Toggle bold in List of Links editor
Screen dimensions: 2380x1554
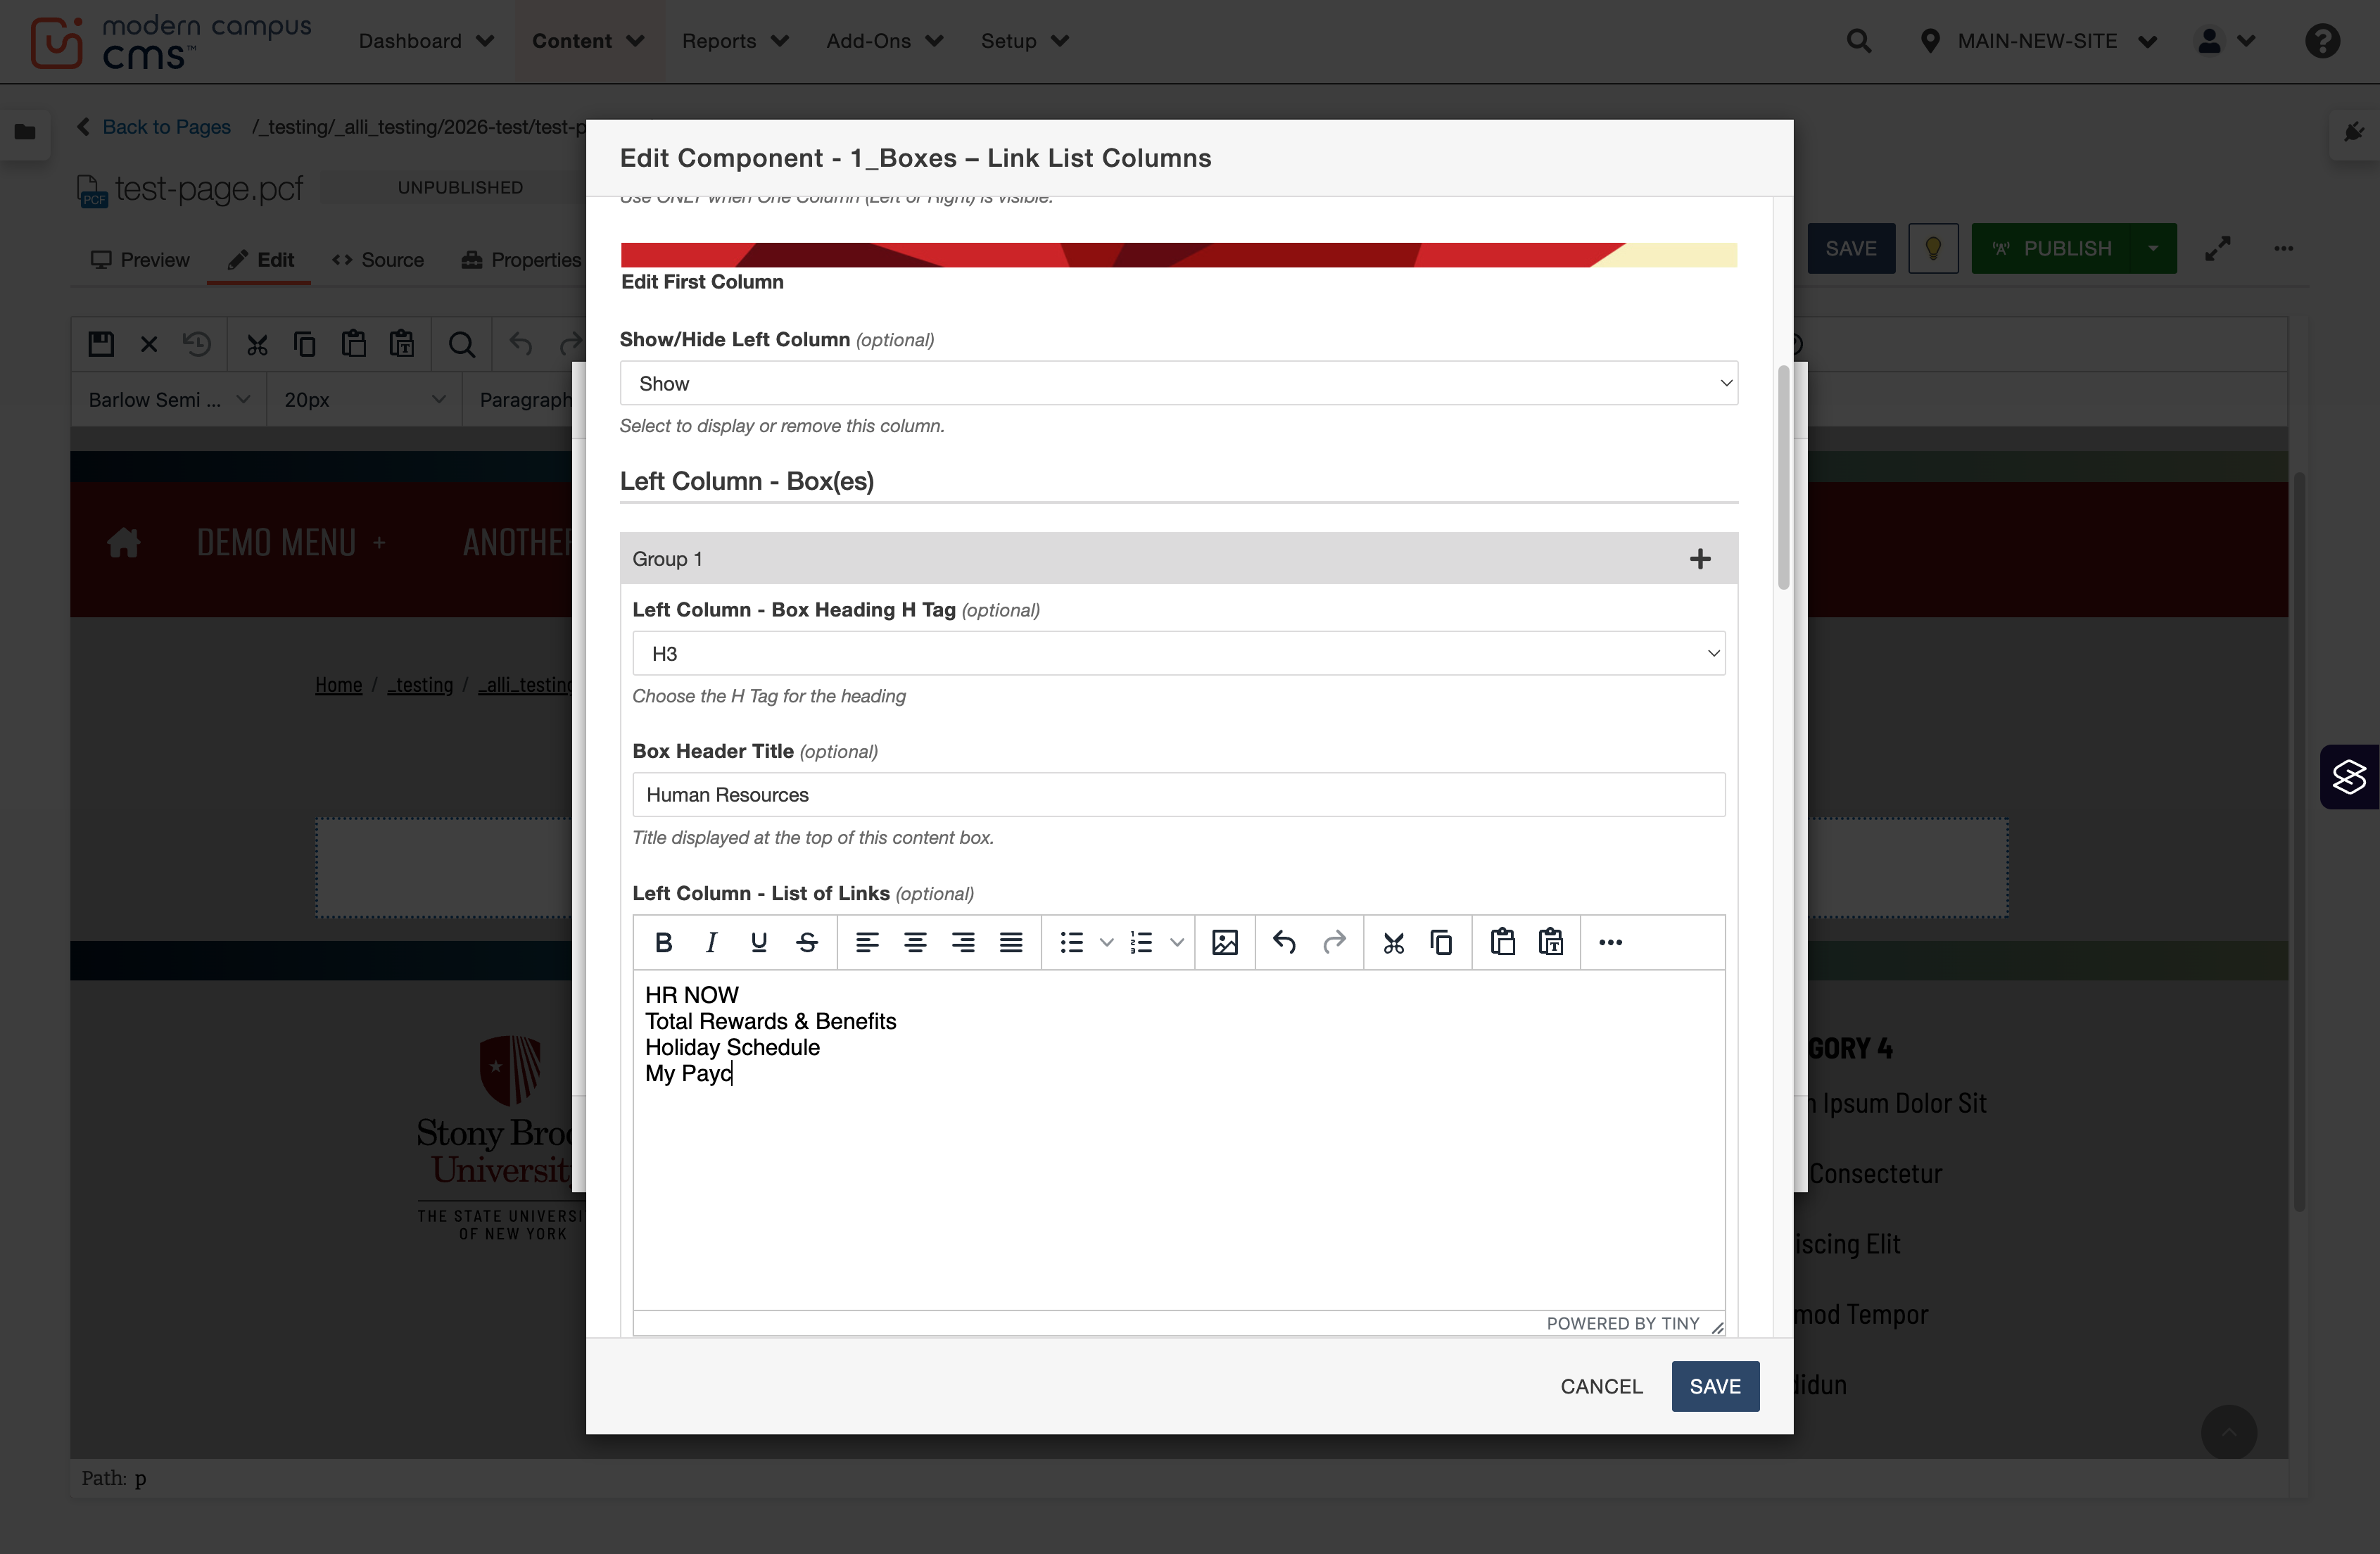(663, 942)
